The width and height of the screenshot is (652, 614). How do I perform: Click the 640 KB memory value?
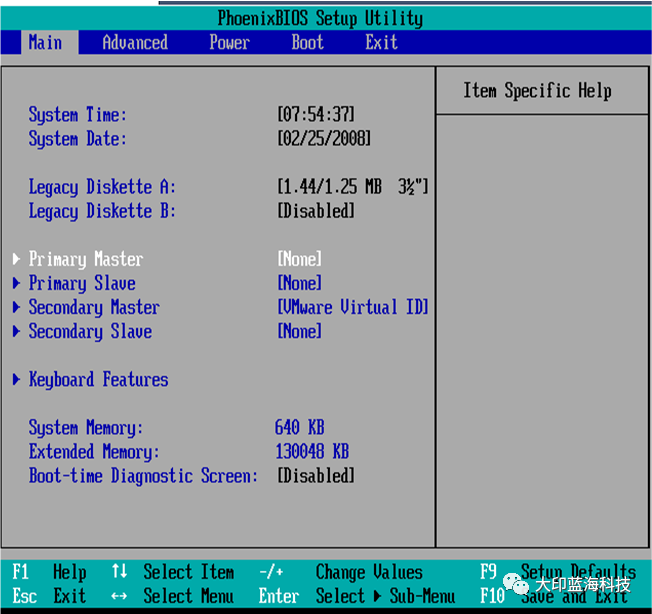[299, 427]
